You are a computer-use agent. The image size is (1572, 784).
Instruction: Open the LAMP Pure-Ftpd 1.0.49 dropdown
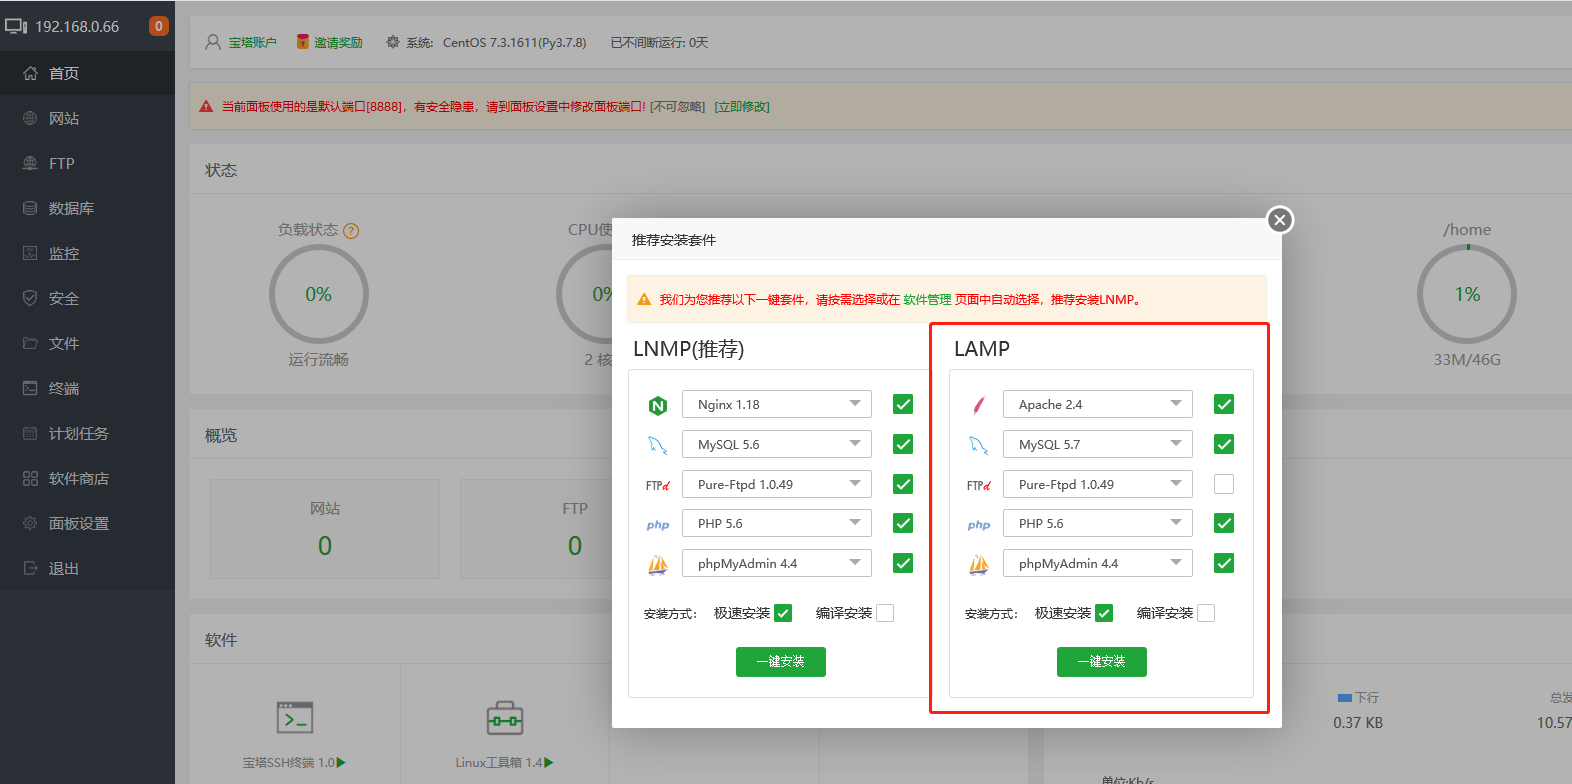tap(1098, 484)
